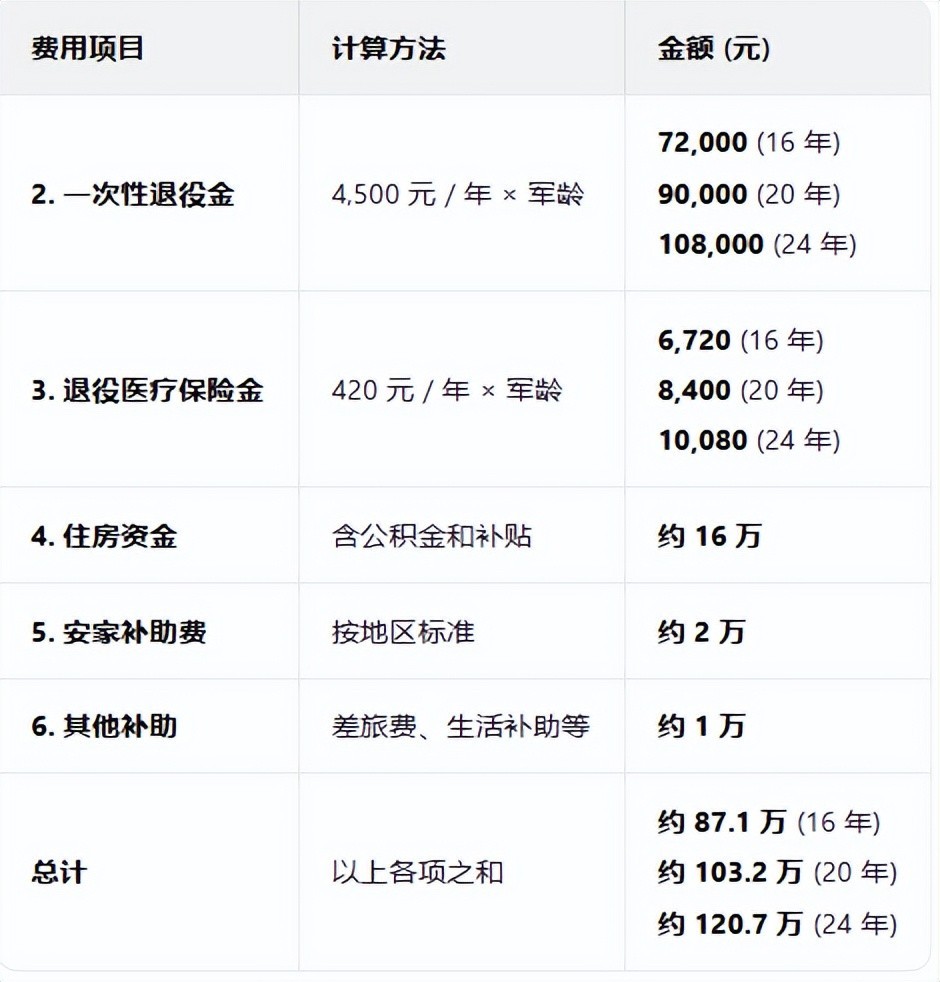Click the 差旅费、生活补助等 cell
Image resolution: width=940 pixels, height=982 pixels.
(x=461, y=726)
